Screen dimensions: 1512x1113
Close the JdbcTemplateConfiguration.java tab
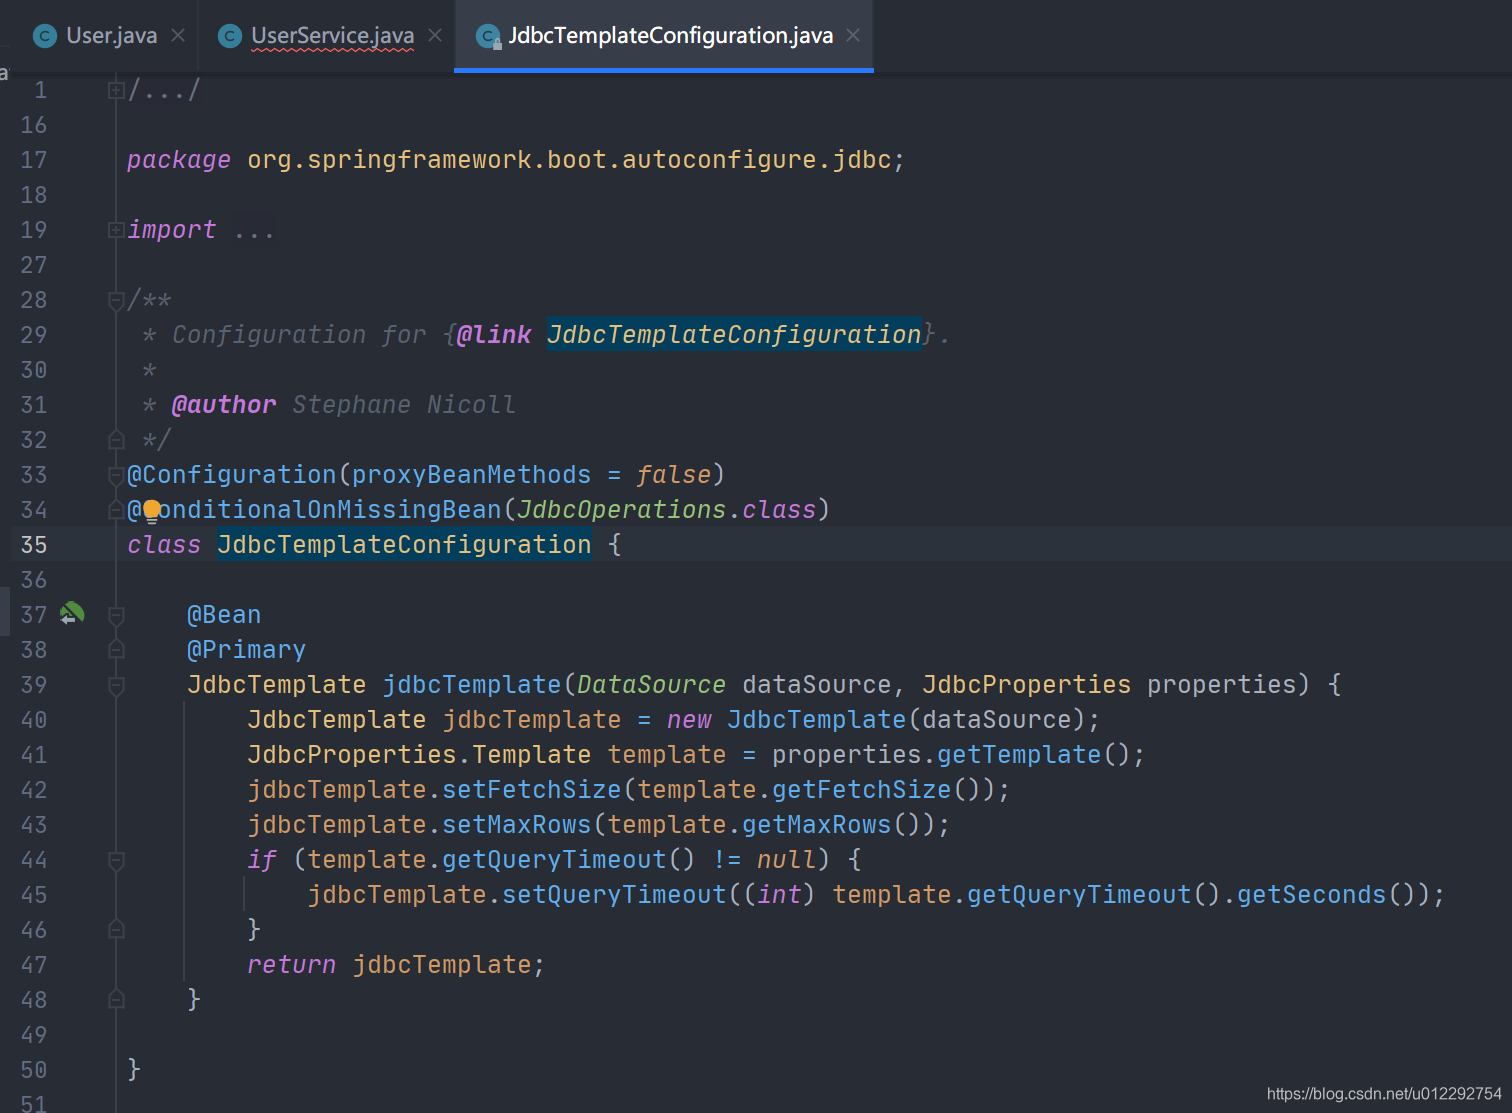click(853, 35)
